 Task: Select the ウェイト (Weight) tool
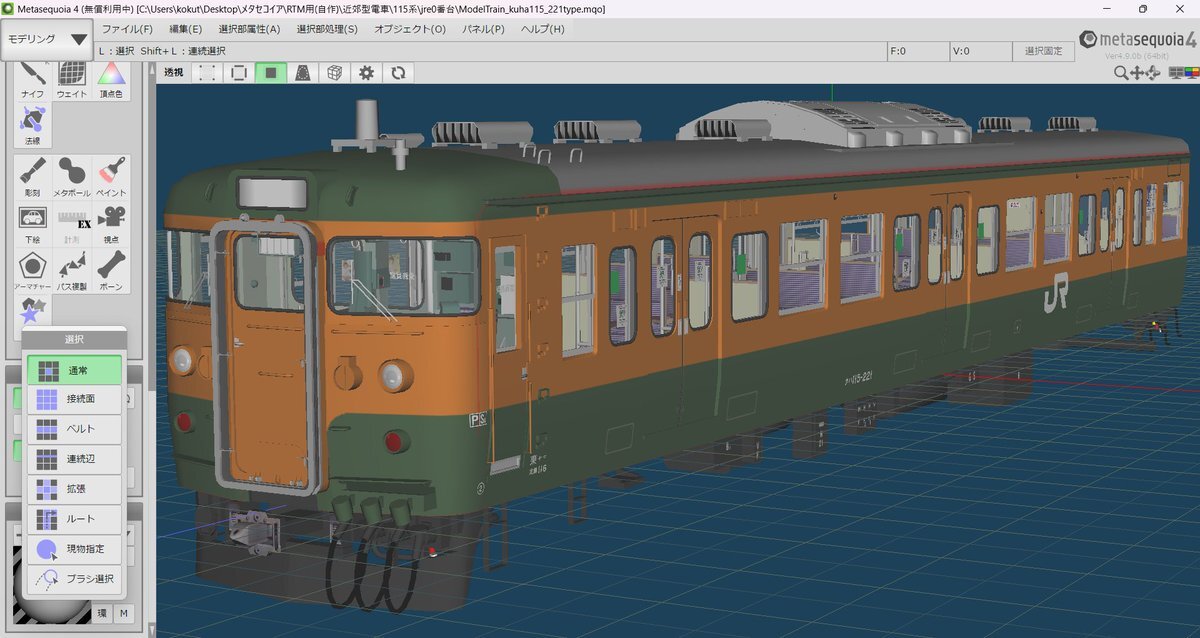pos(72,79)
